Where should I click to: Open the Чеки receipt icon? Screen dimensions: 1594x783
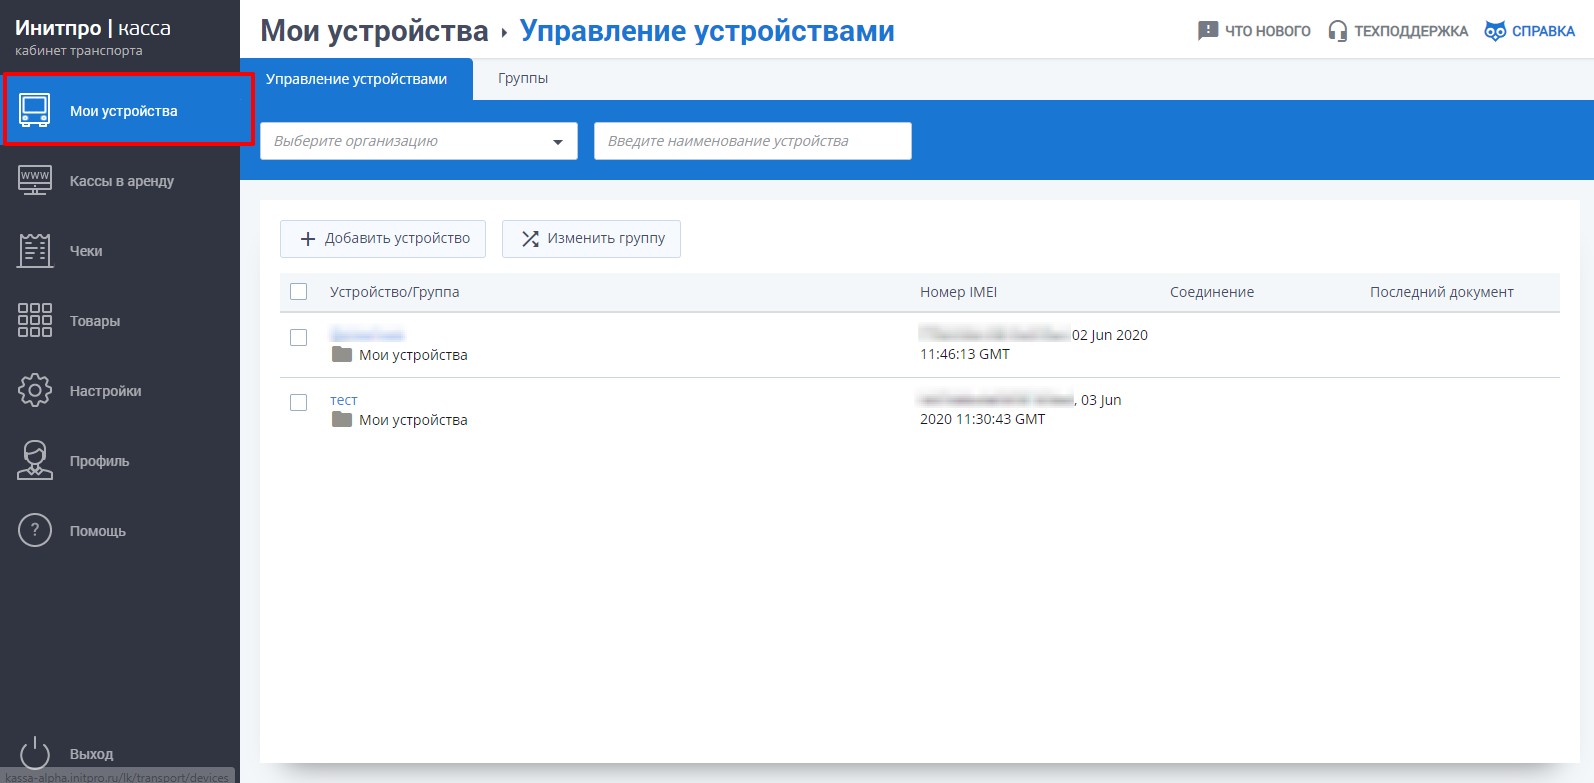click(x=35, y=250)
